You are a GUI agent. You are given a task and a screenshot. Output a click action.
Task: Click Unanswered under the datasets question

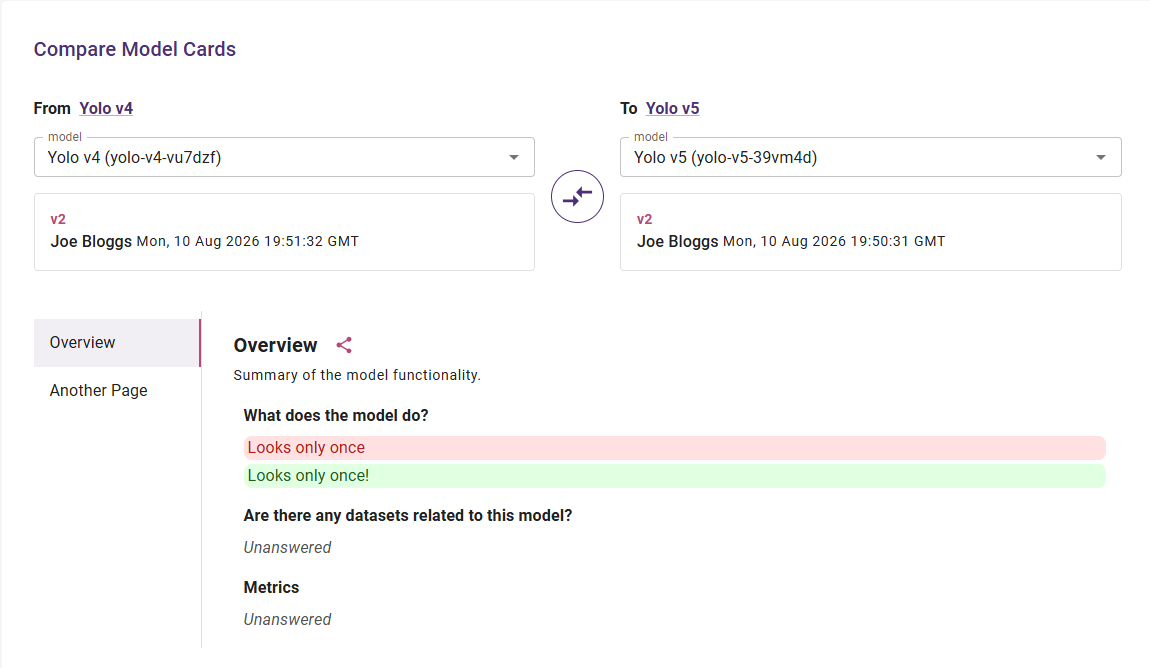pyautogui.click(x=288, y=548)
